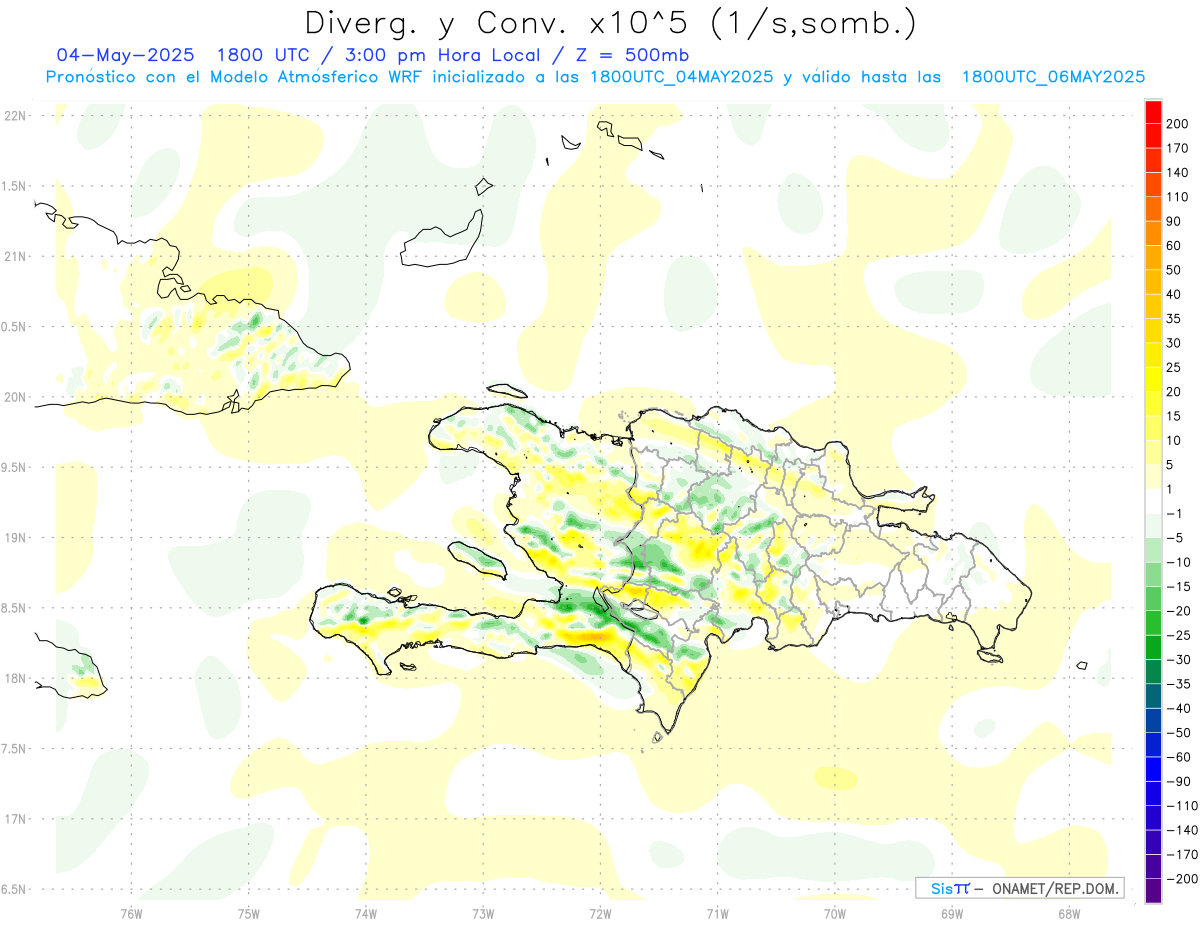The width and height of the screenshot is (1200, 927).
Task: Click the legend value "-140"
Action: (1183, 831)
